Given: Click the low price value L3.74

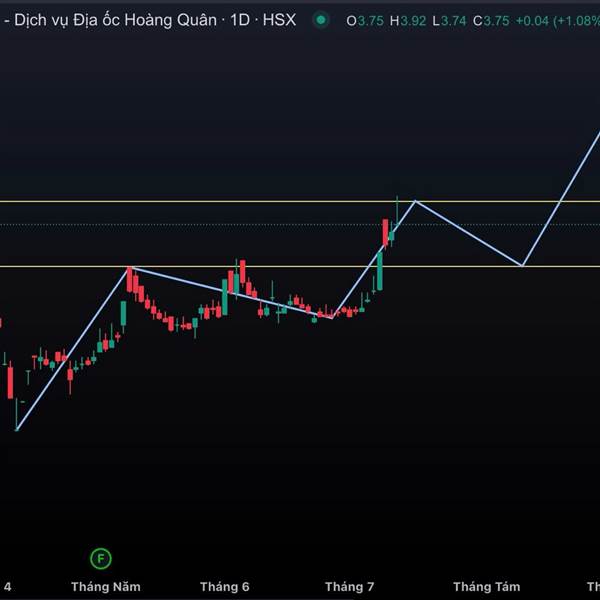Looking at the screenshot, I should point(449,21).
